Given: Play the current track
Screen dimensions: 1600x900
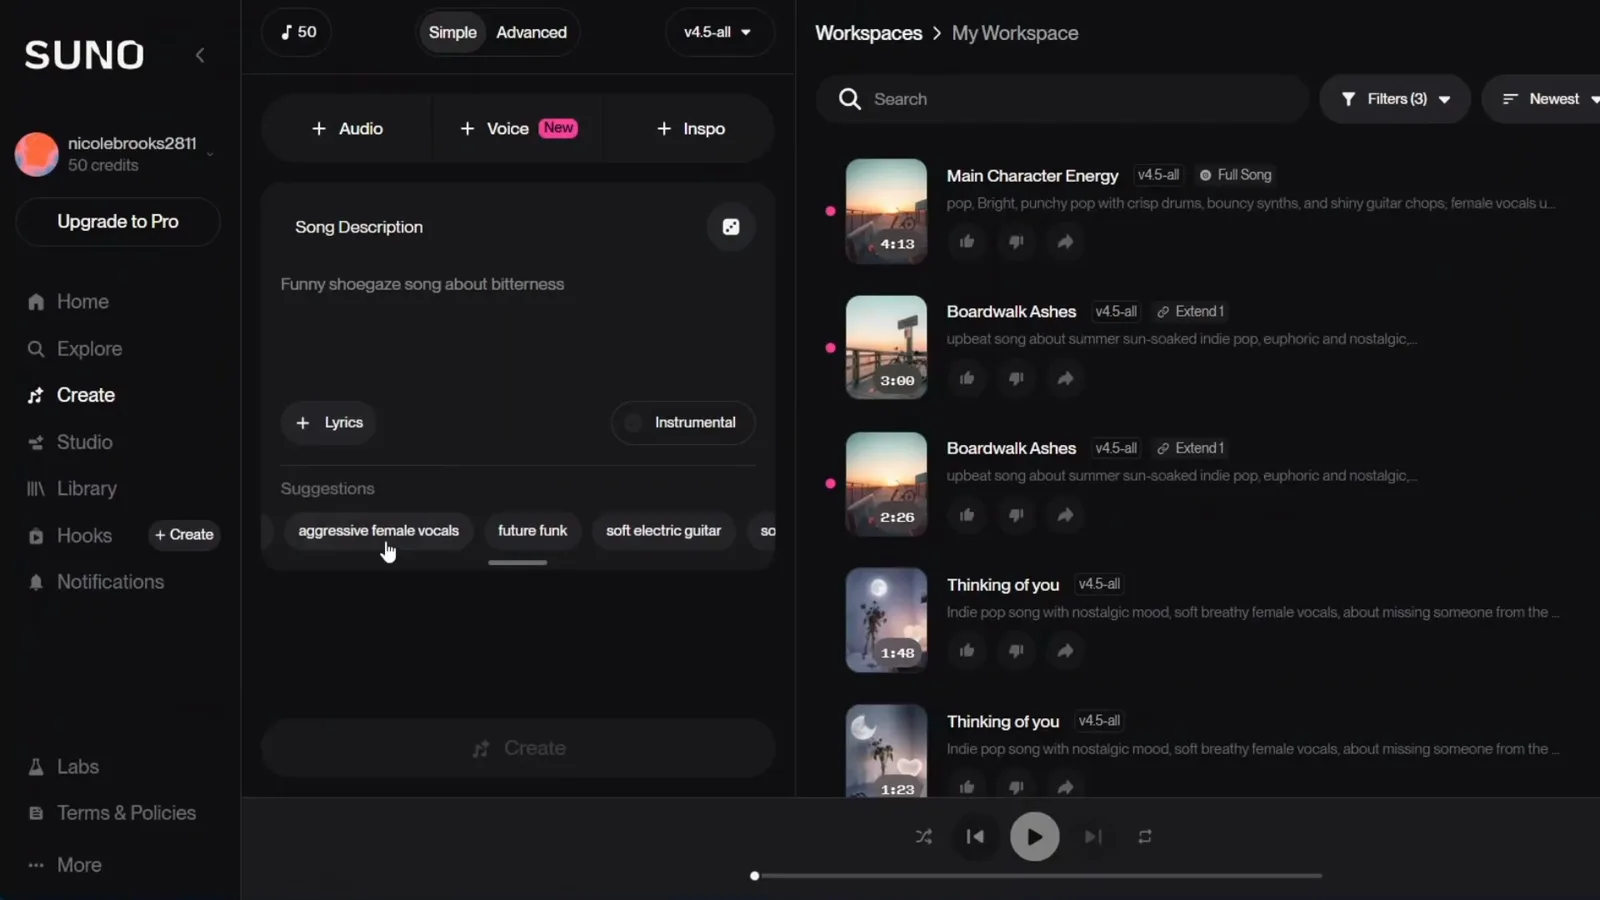Looking at the screenshot, I should [1034, 837].
